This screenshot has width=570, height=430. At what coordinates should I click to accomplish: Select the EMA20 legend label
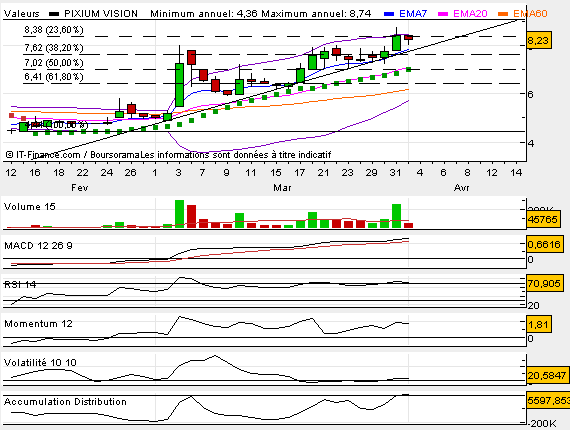pos(470,14)
